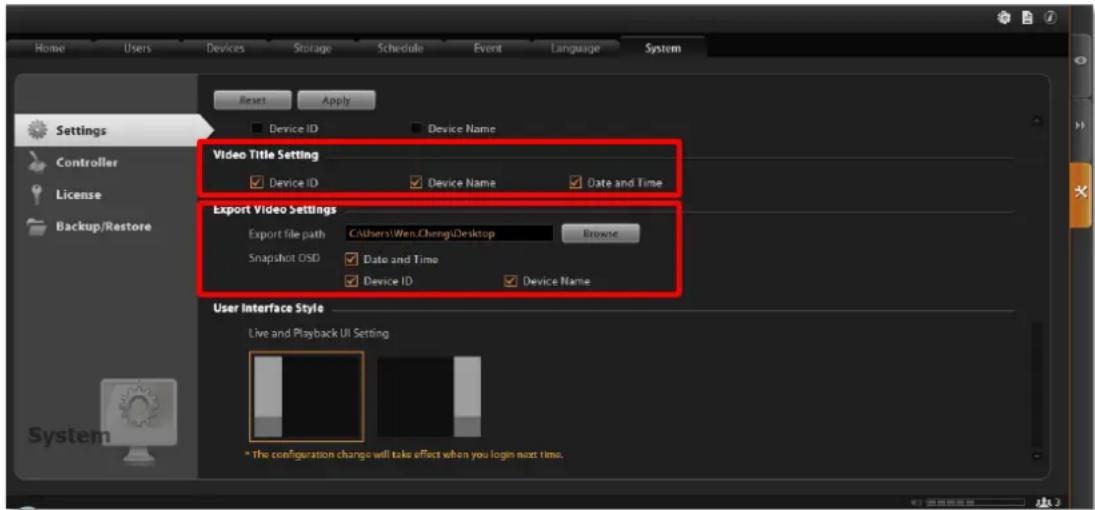Viewport: 1095px width, 510px height.
Task: Click the Apply button
Action: [x=337, y=101]
